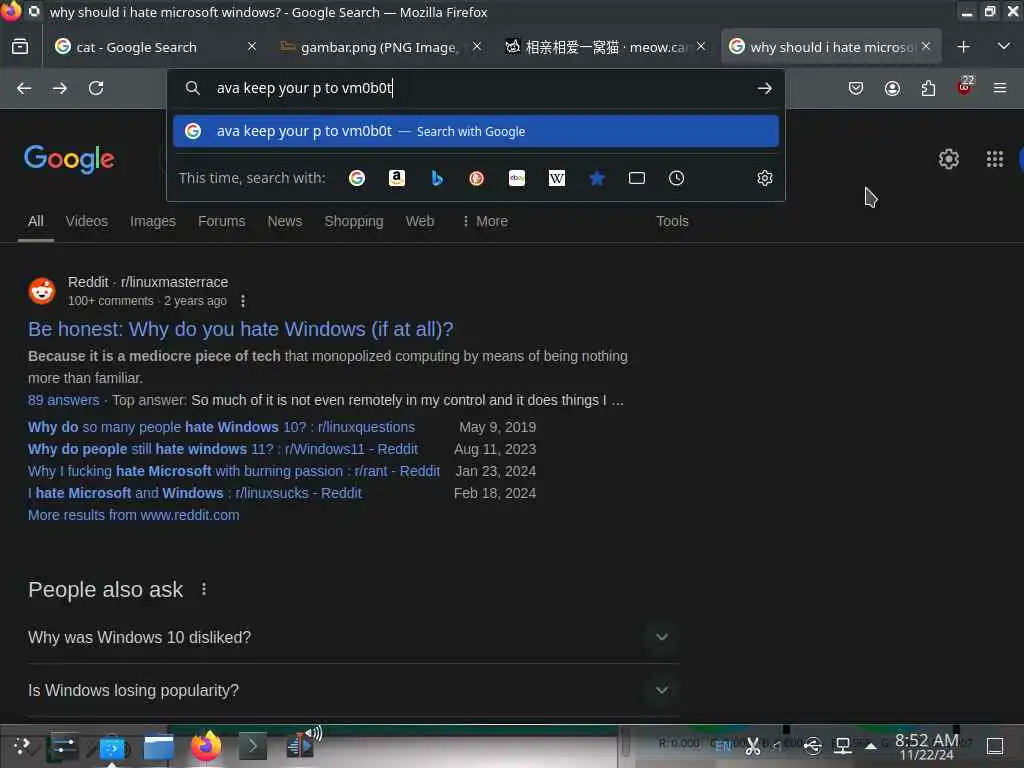
Task: Open the Firefox account icon
Action: (892, 88)
